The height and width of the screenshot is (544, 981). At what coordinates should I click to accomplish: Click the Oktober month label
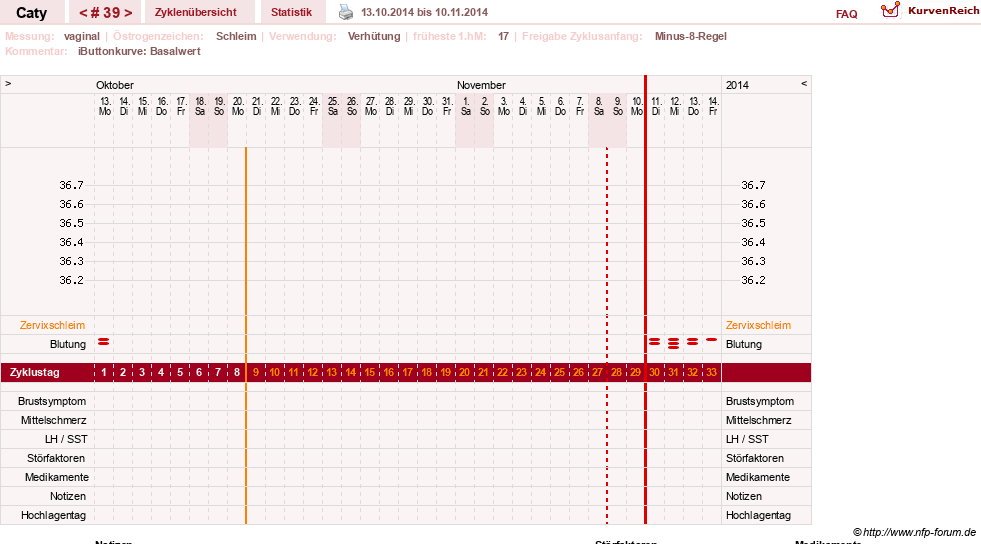pyautogui.click(x=114, y=85)
